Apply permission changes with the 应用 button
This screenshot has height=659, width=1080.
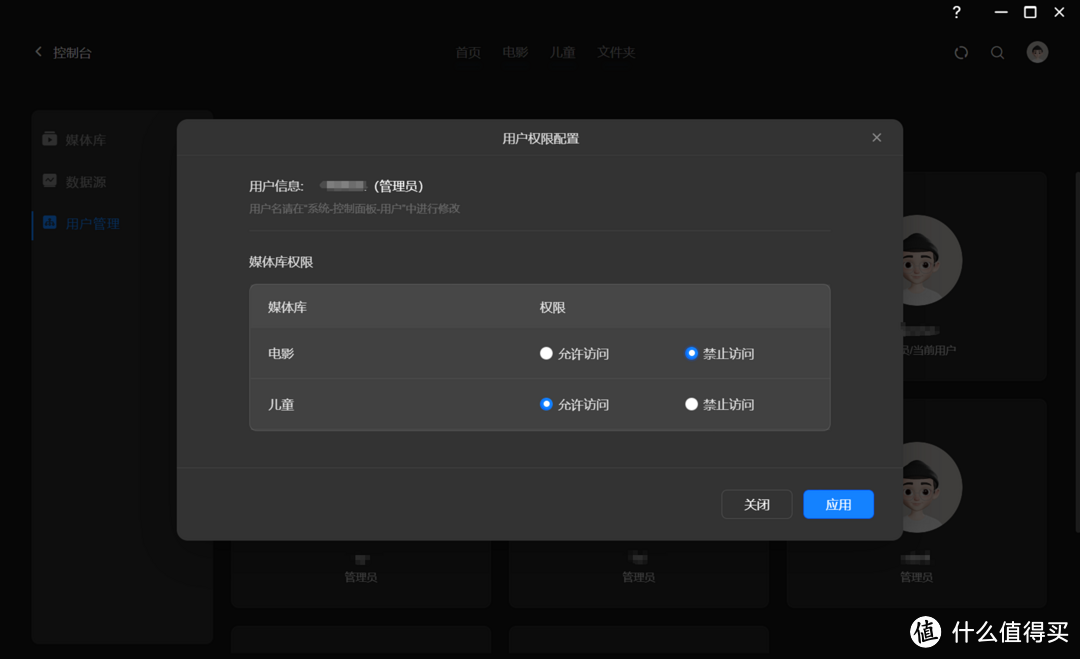[x=838, y=504]
